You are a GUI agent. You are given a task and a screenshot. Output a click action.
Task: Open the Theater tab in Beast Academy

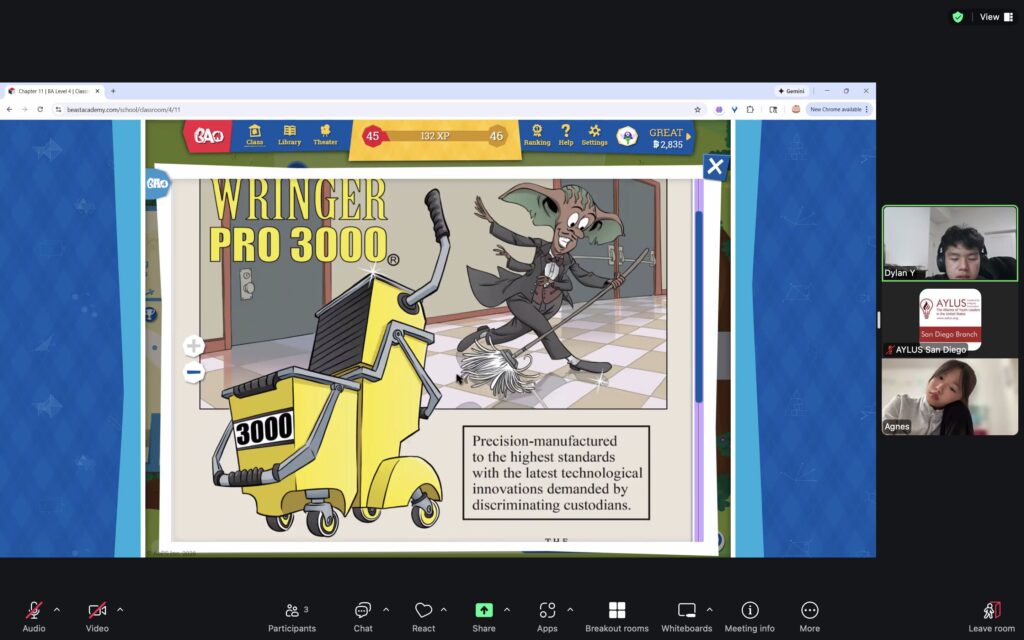tap(325, 135)
